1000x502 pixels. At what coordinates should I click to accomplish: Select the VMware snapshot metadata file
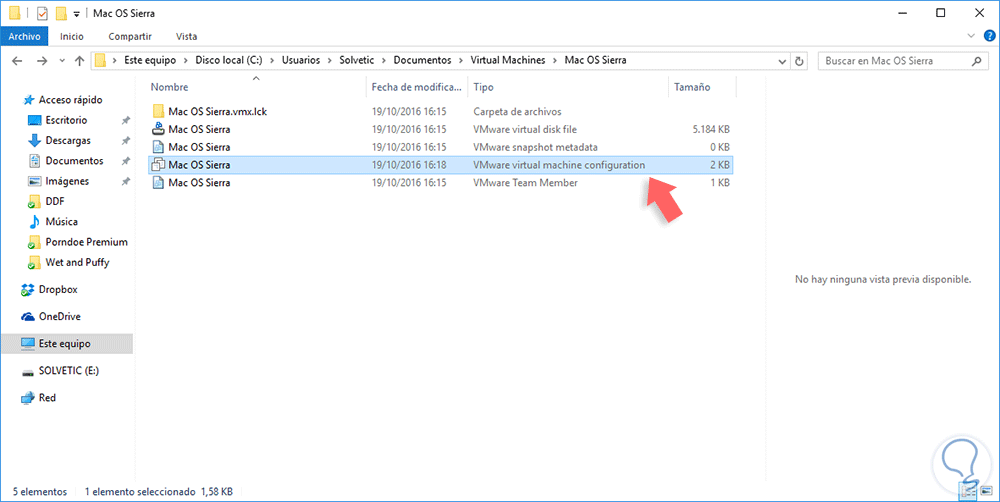(440, 147)
